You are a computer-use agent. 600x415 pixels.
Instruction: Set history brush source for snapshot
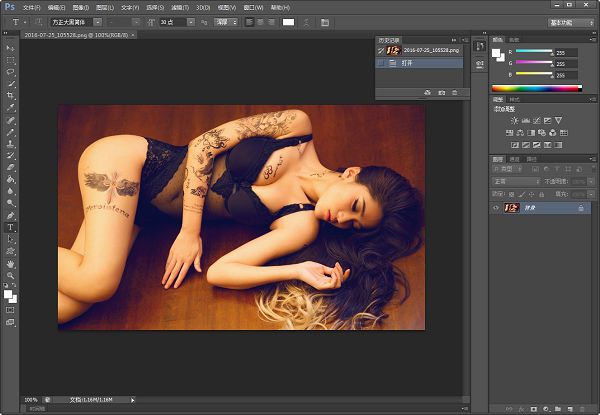[381, 50]
